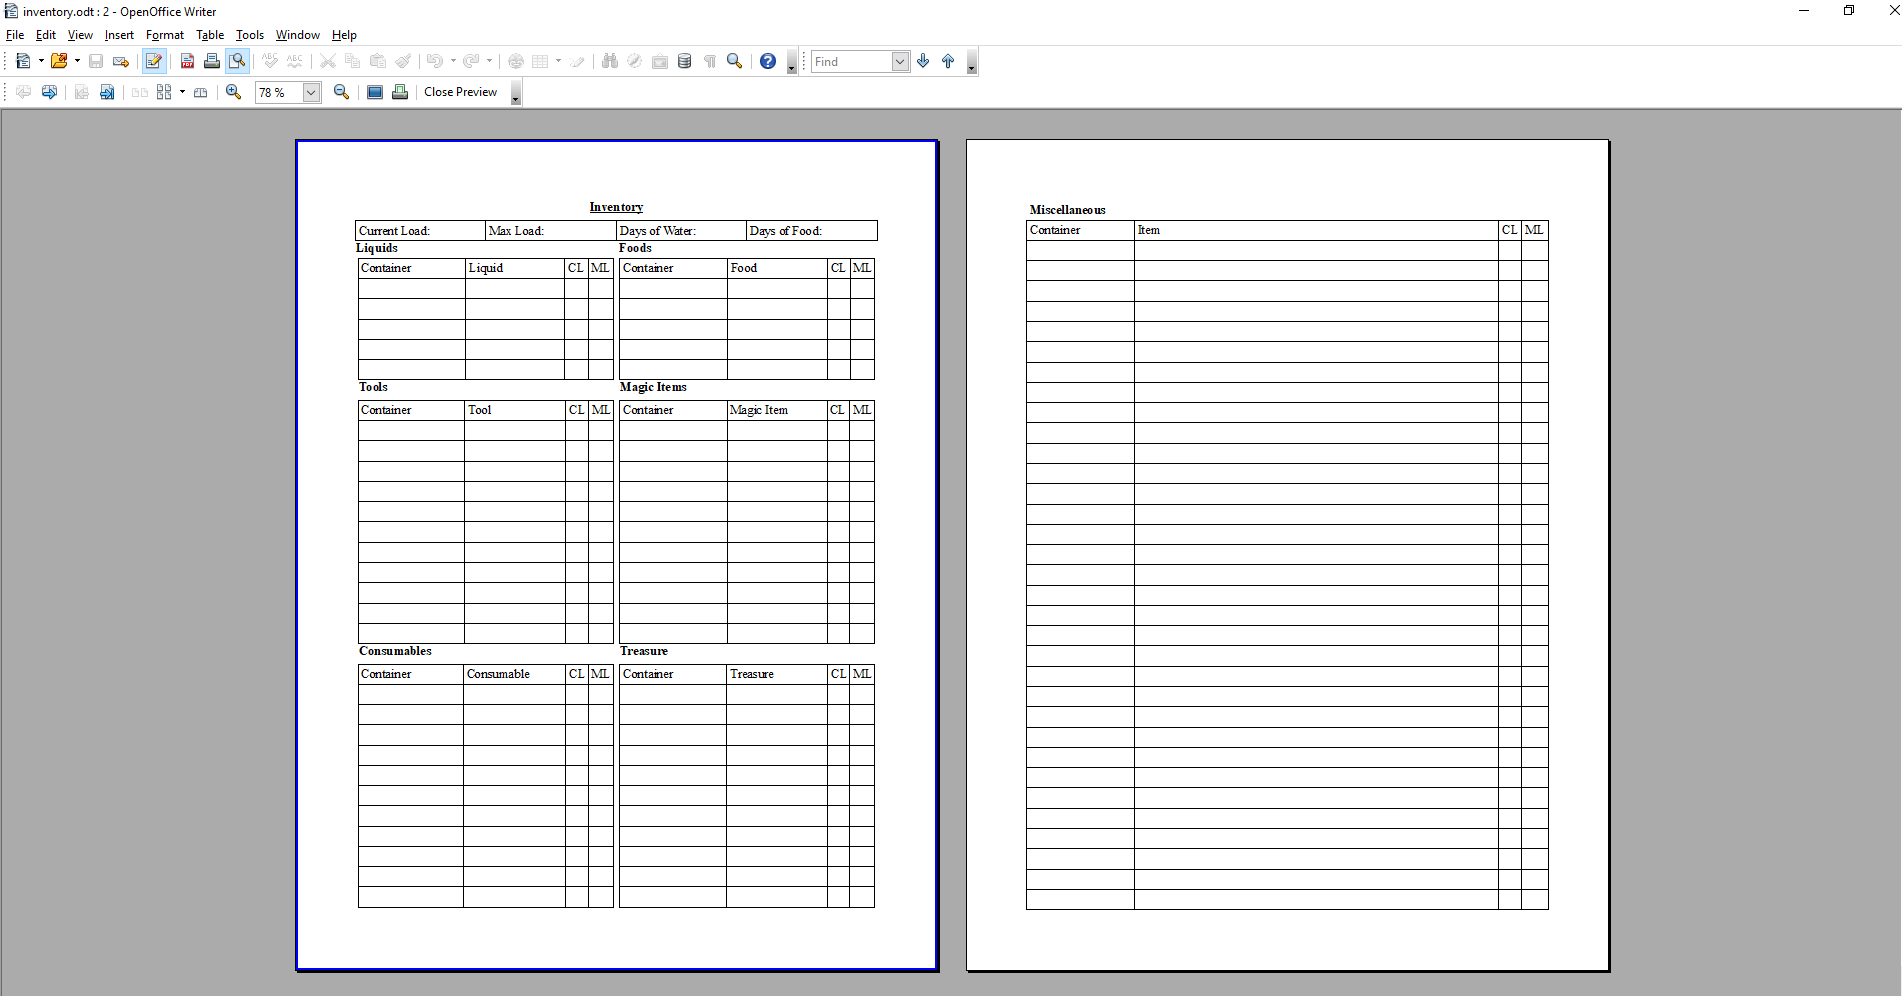The image size is (1902, 996).
Task: Toggle Nonprinting Characters pilcrow icon
Action: pos(710,61)
